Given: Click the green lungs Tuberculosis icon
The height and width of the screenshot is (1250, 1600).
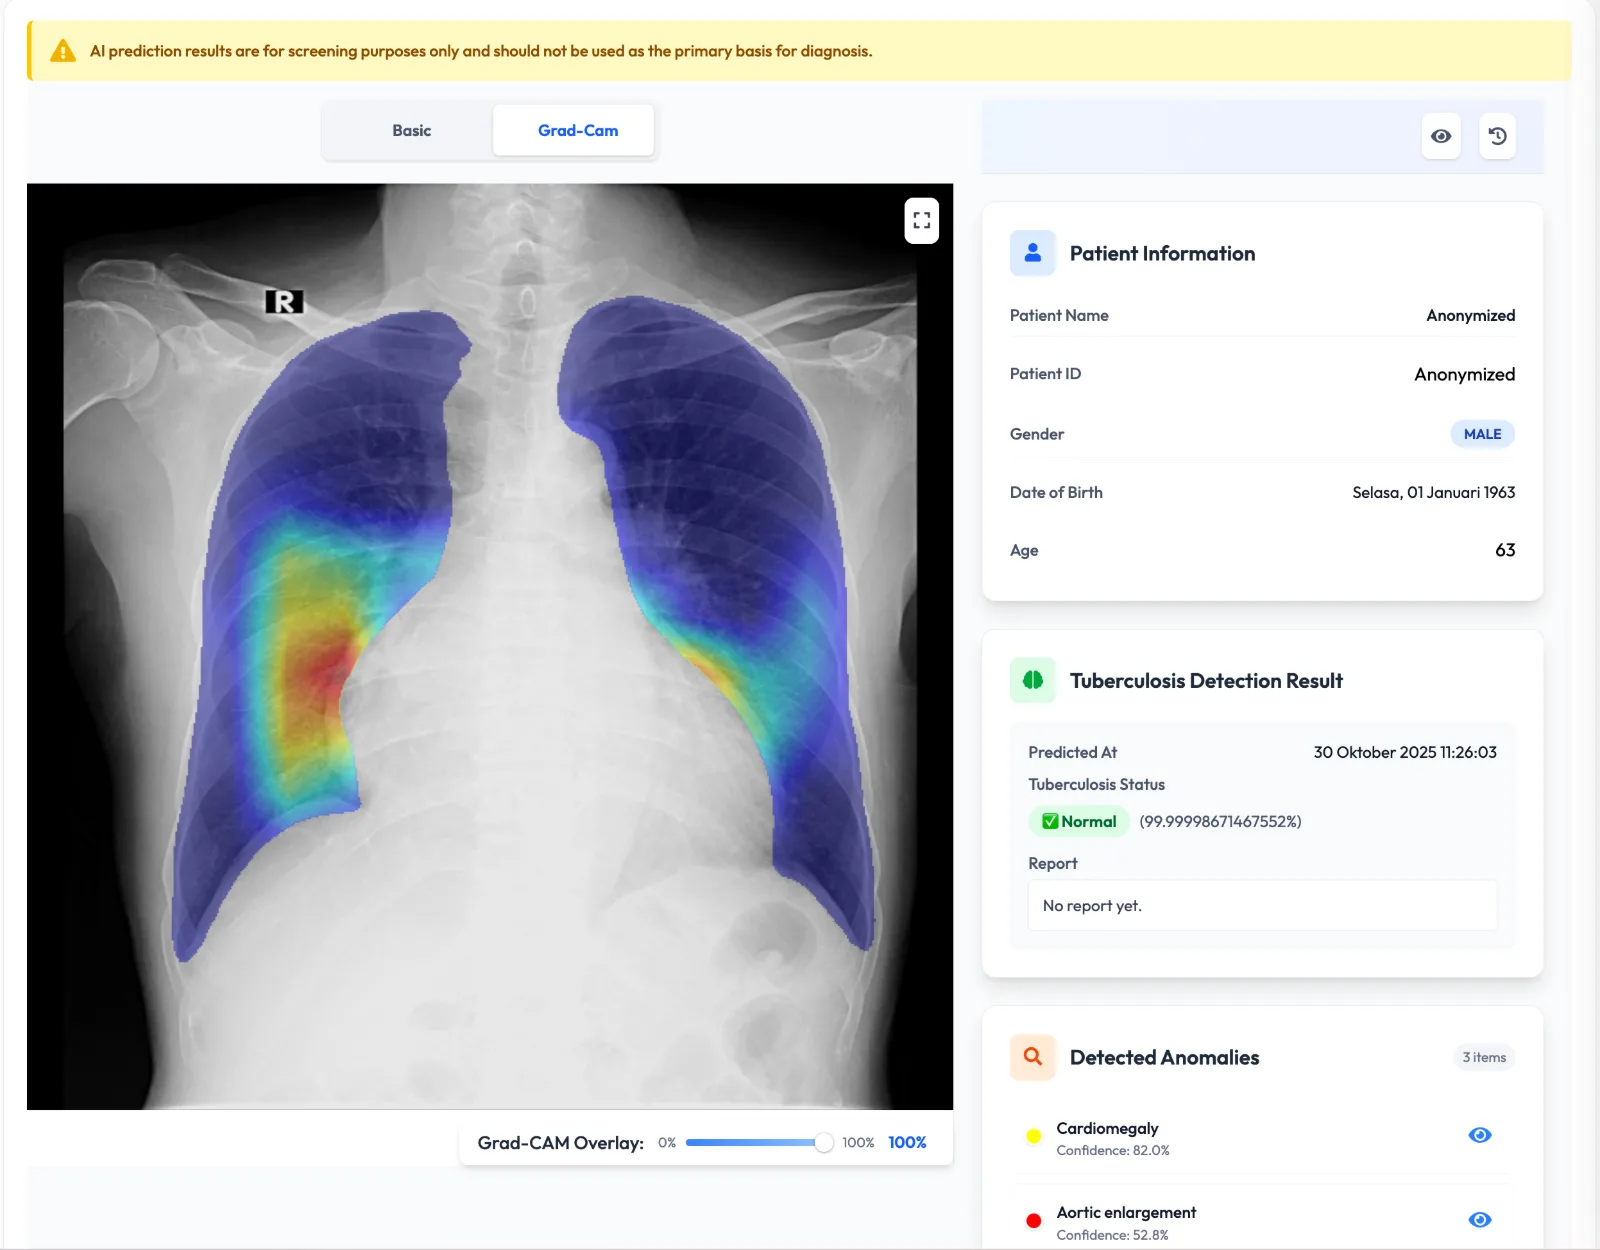Looking at the screenshot, I should tap(1033, 680).
